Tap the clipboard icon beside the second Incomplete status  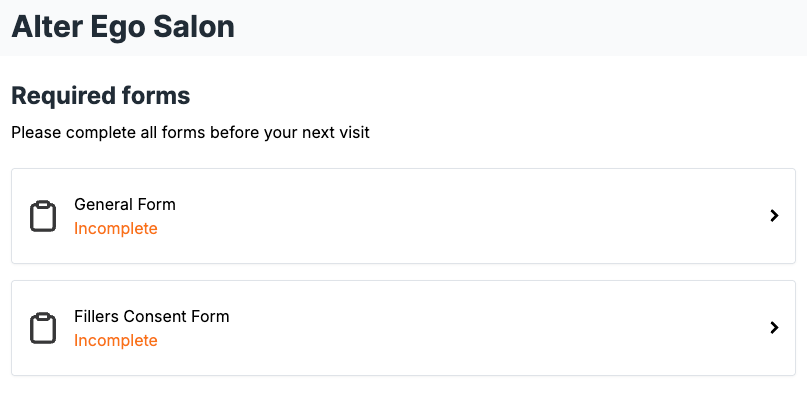coord(43,328)
